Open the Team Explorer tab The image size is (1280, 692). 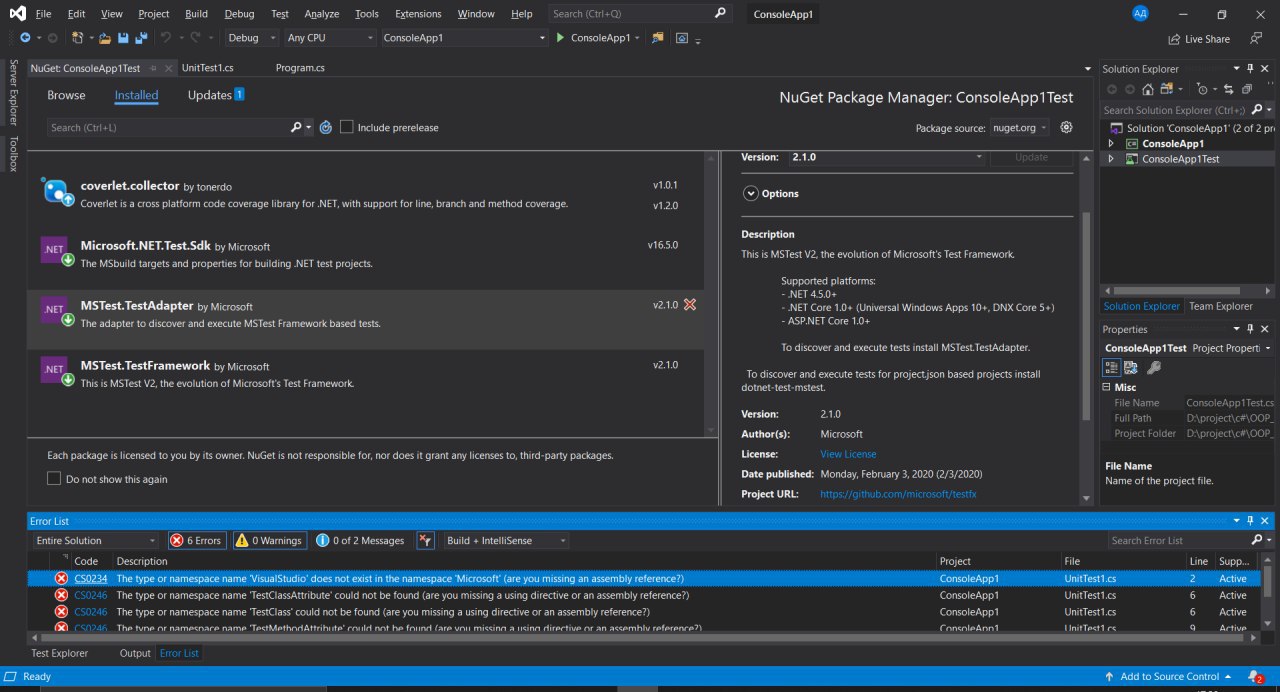(x=1221, y=306)
